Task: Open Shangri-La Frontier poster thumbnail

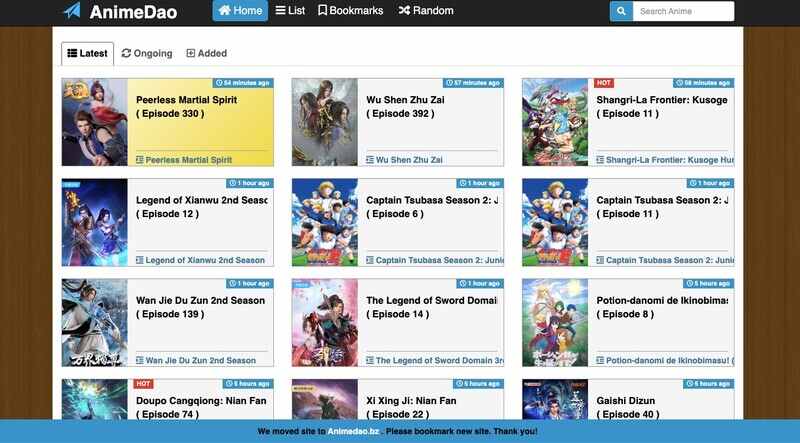Action: [555, 122]
